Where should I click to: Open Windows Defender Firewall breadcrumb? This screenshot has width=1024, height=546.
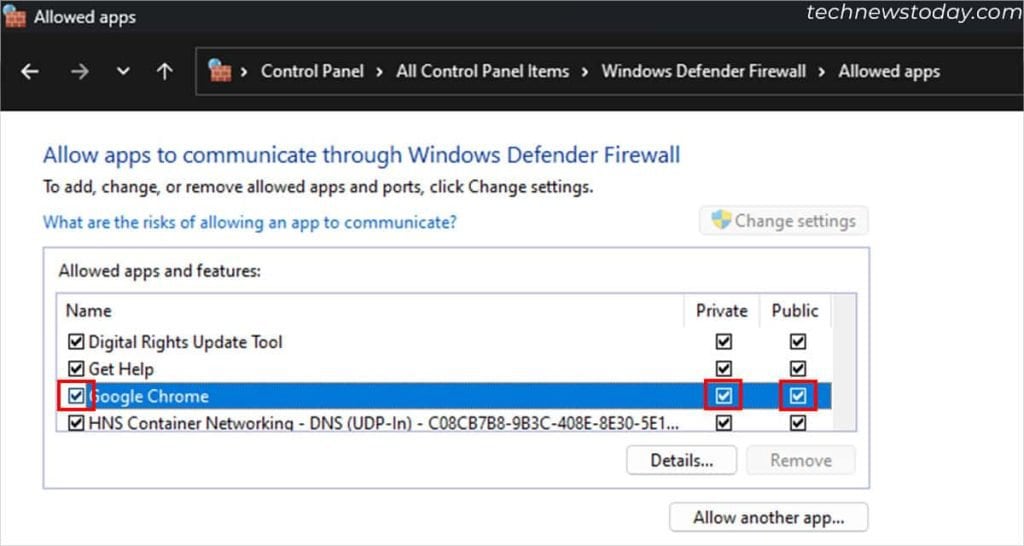click(703, 72)
